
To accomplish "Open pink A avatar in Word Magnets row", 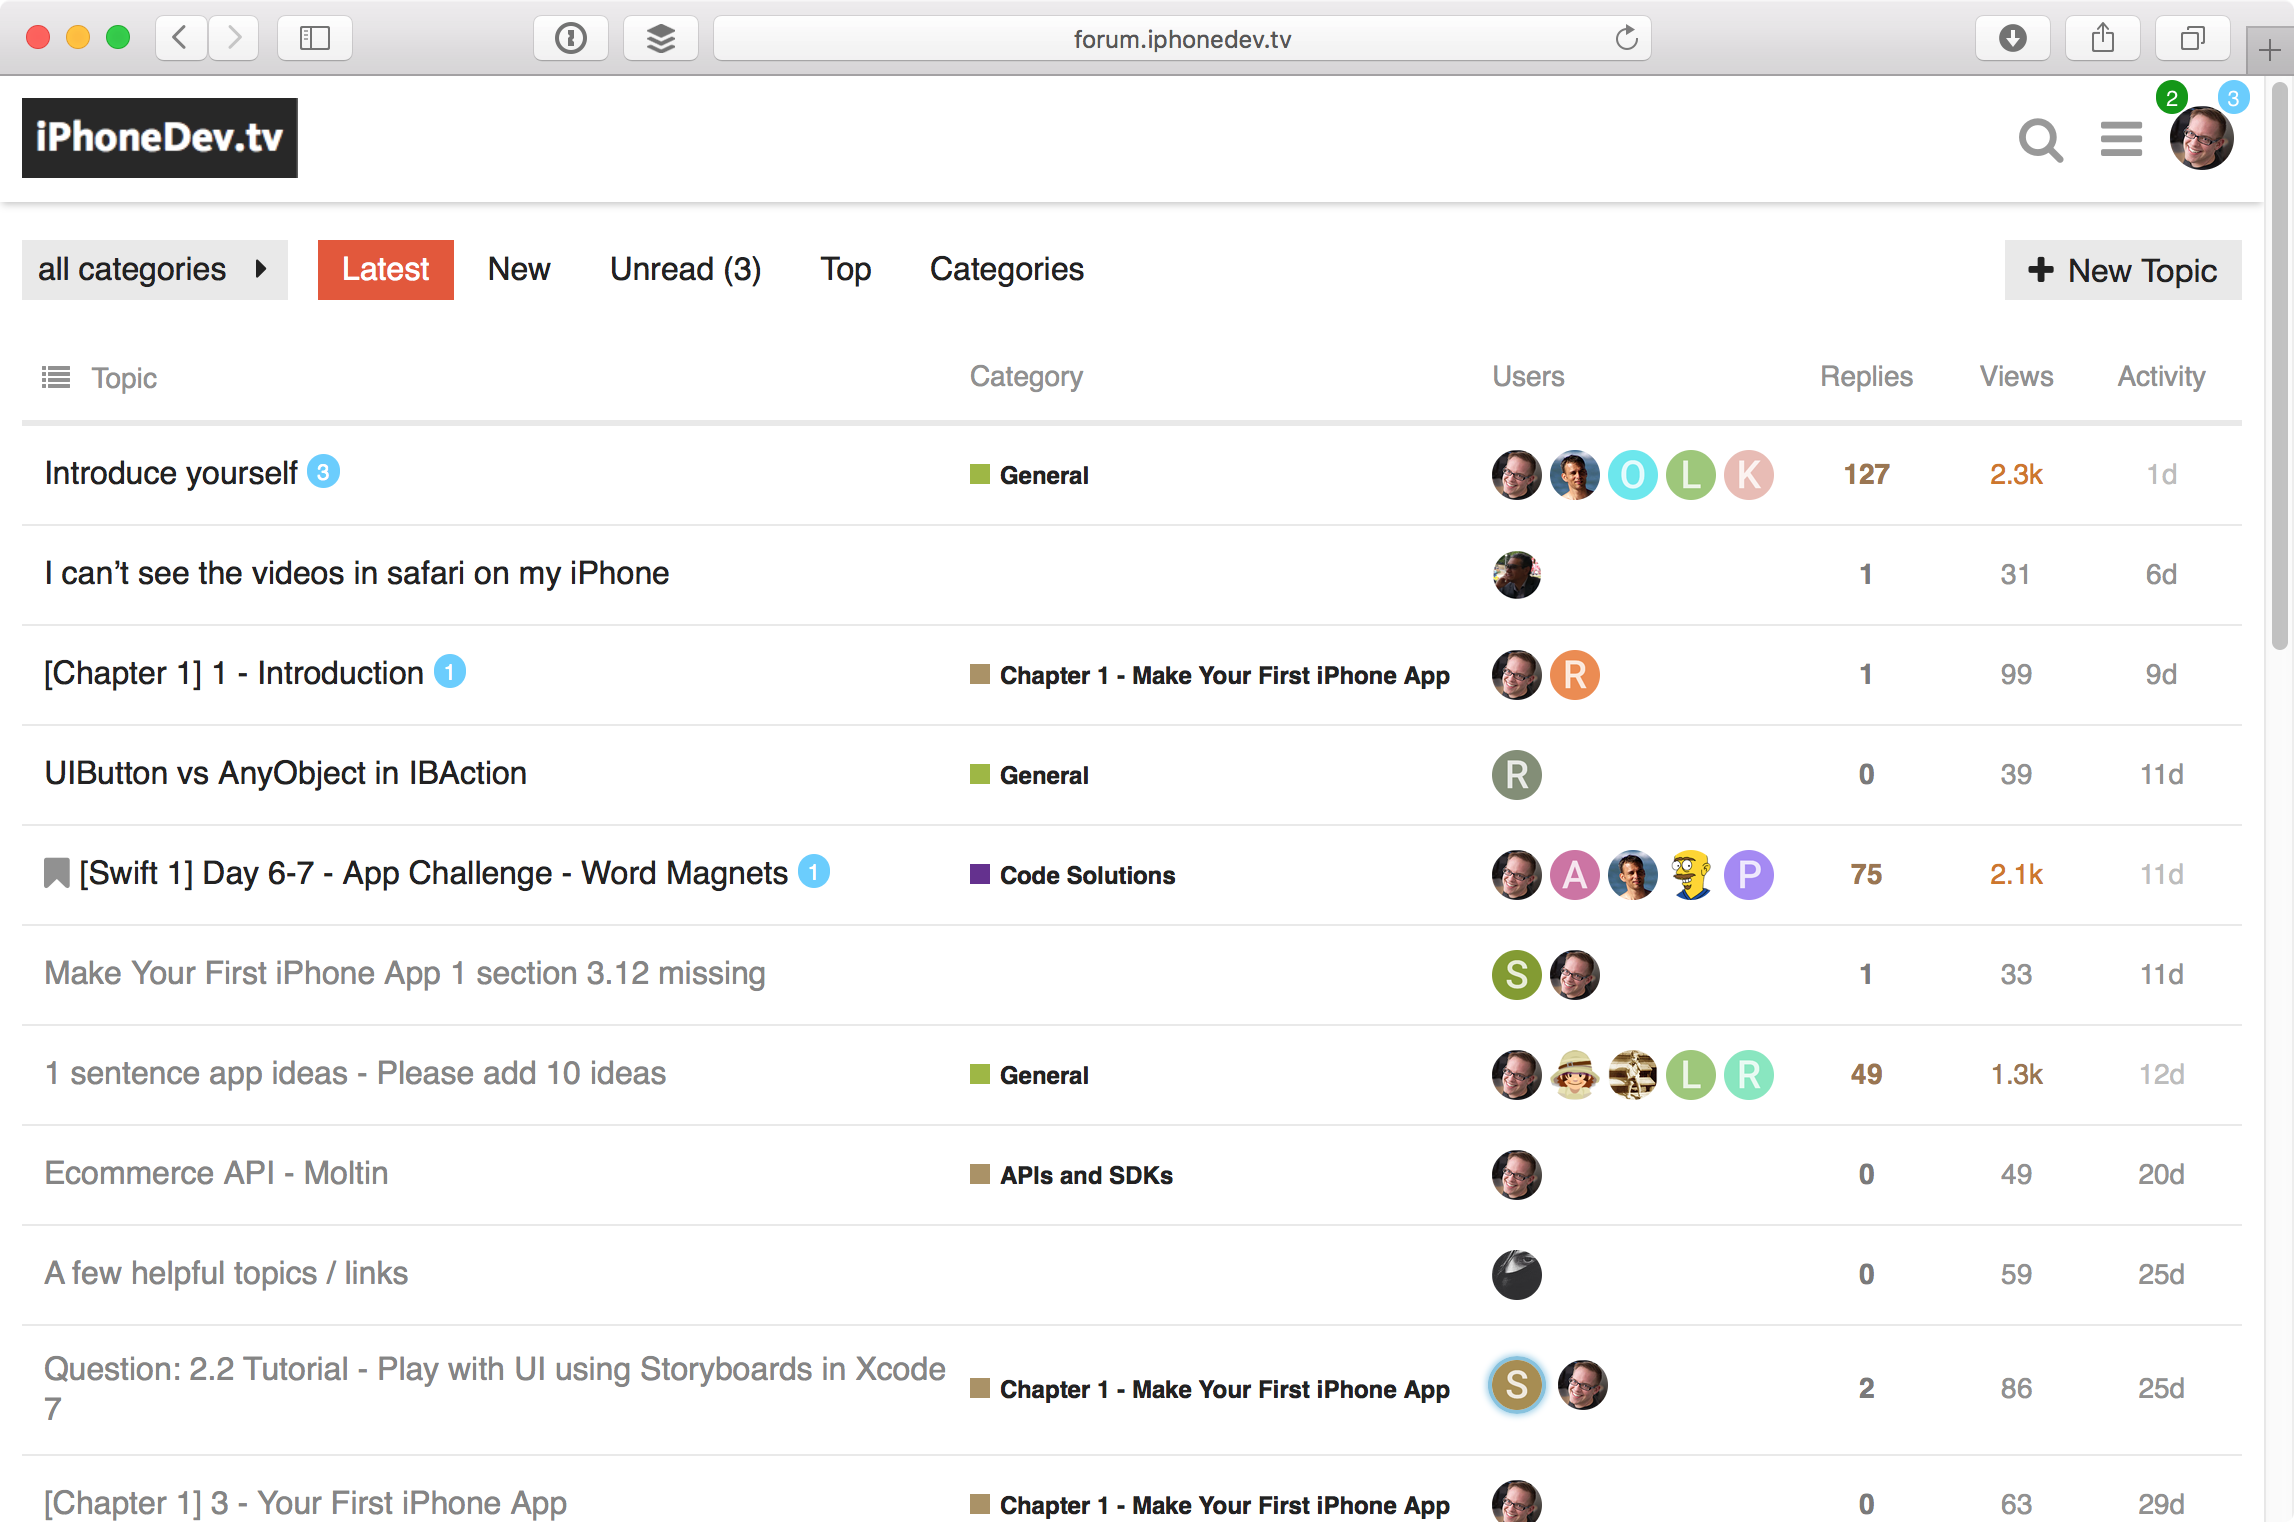I will tap(1575, 875).
